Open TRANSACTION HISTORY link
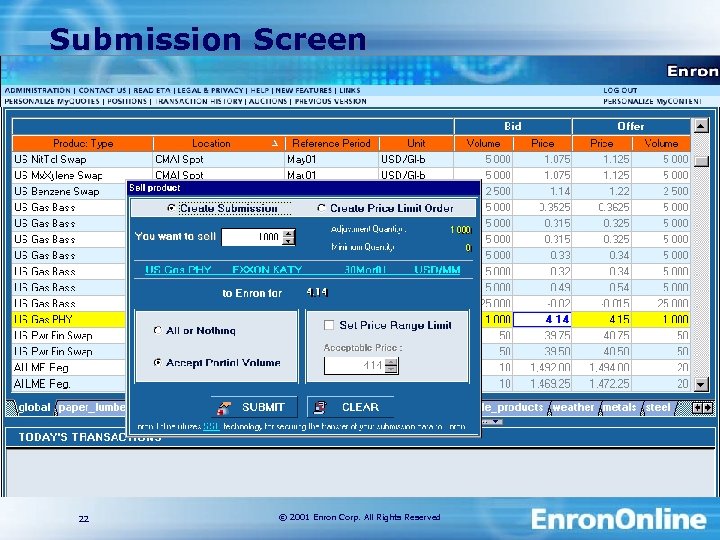This screenshot has height=540, width=720. point(199,101)
